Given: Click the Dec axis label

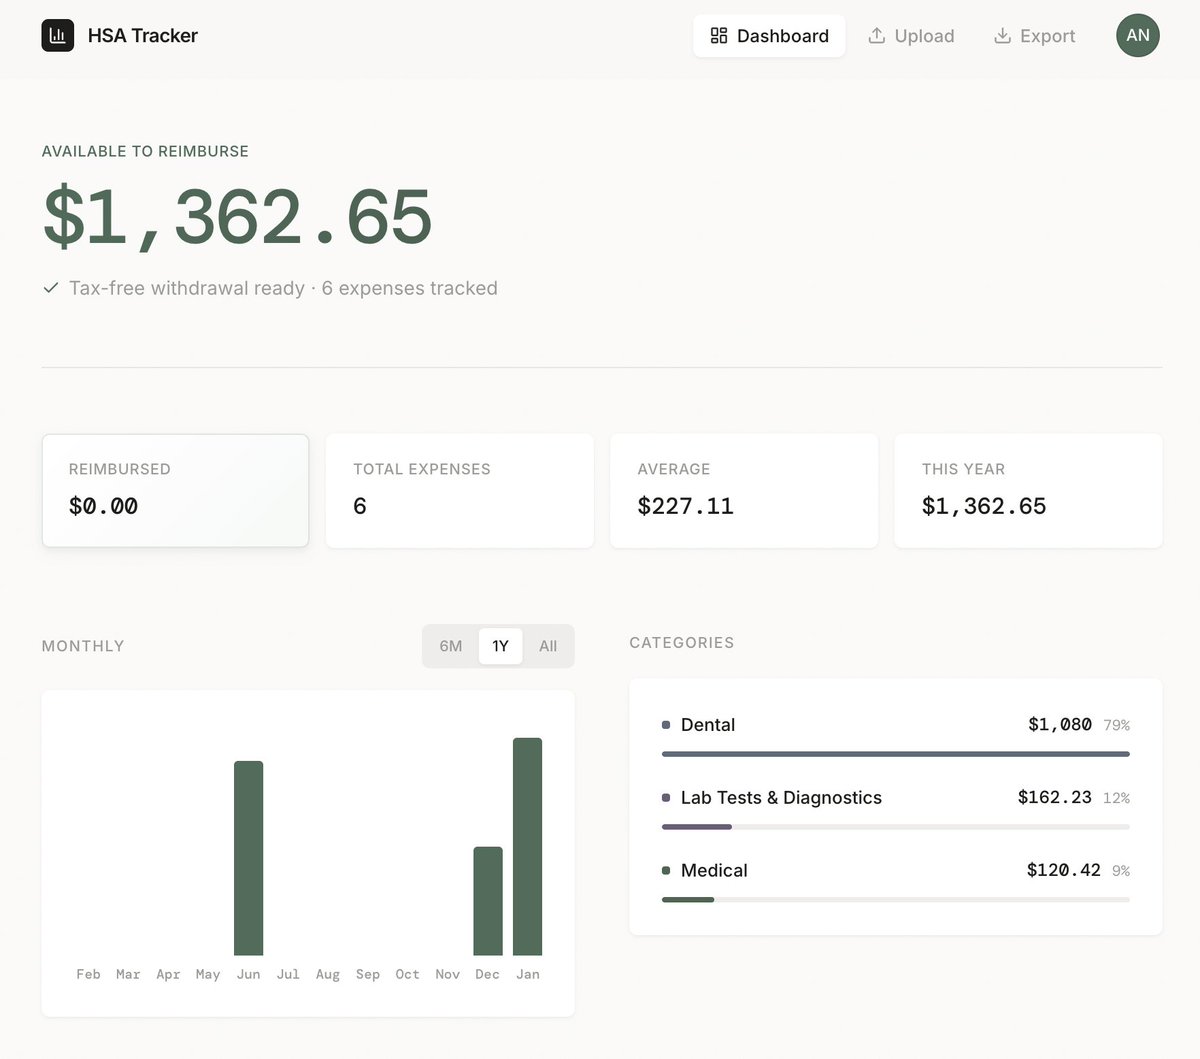Looking at the screenshot, I should [x=488, y=974].
